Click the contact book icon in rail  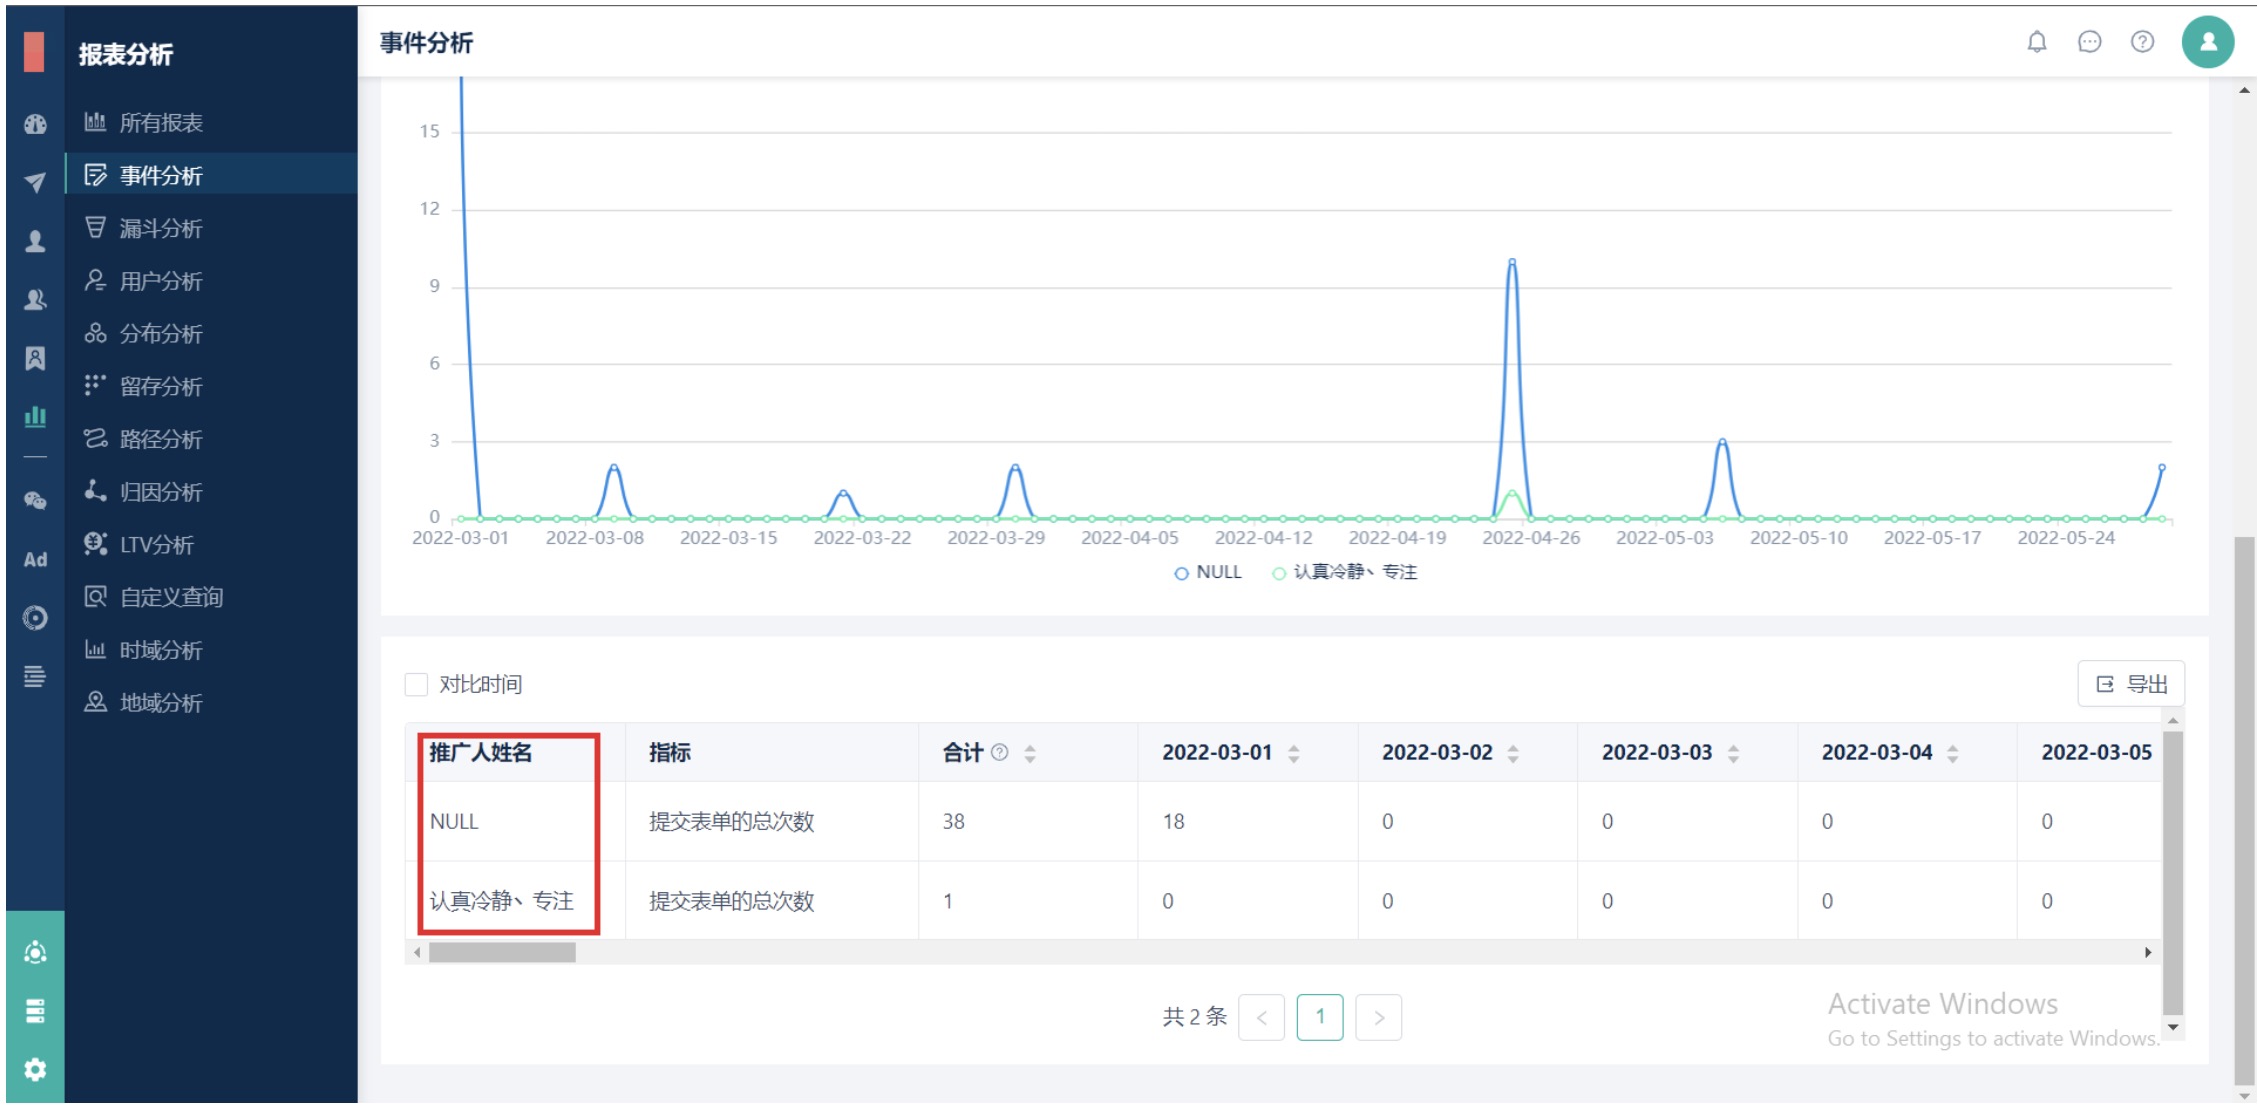point(35,358)
